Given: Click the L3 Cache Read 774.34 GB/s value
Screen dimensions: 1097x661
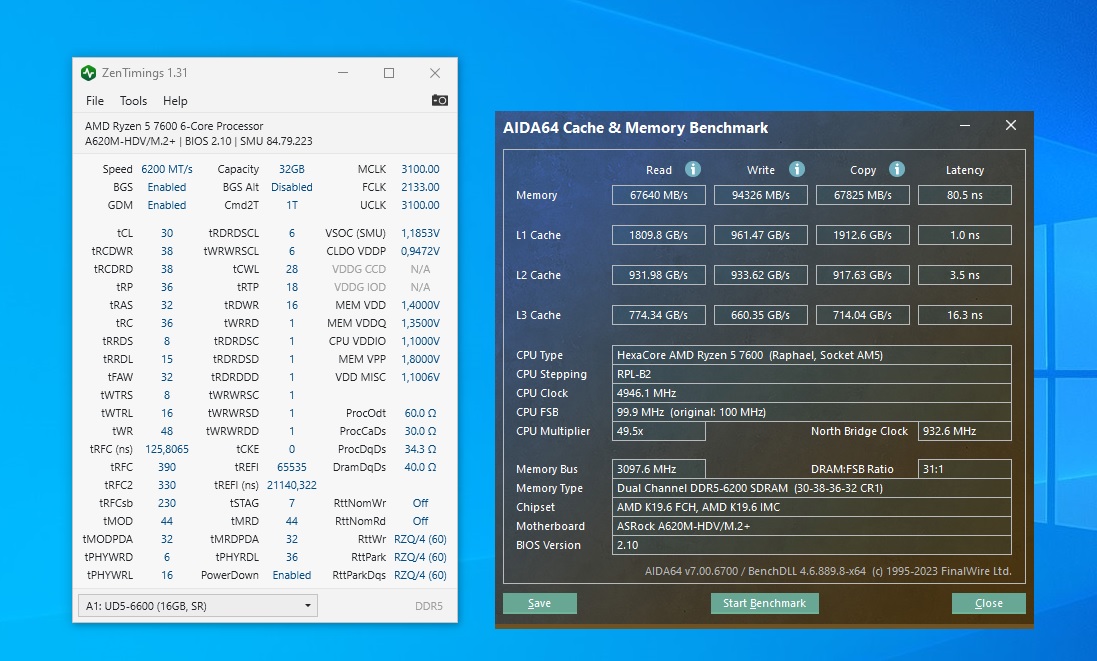Looking at the screenshot, I should click(x=658, y=315).
